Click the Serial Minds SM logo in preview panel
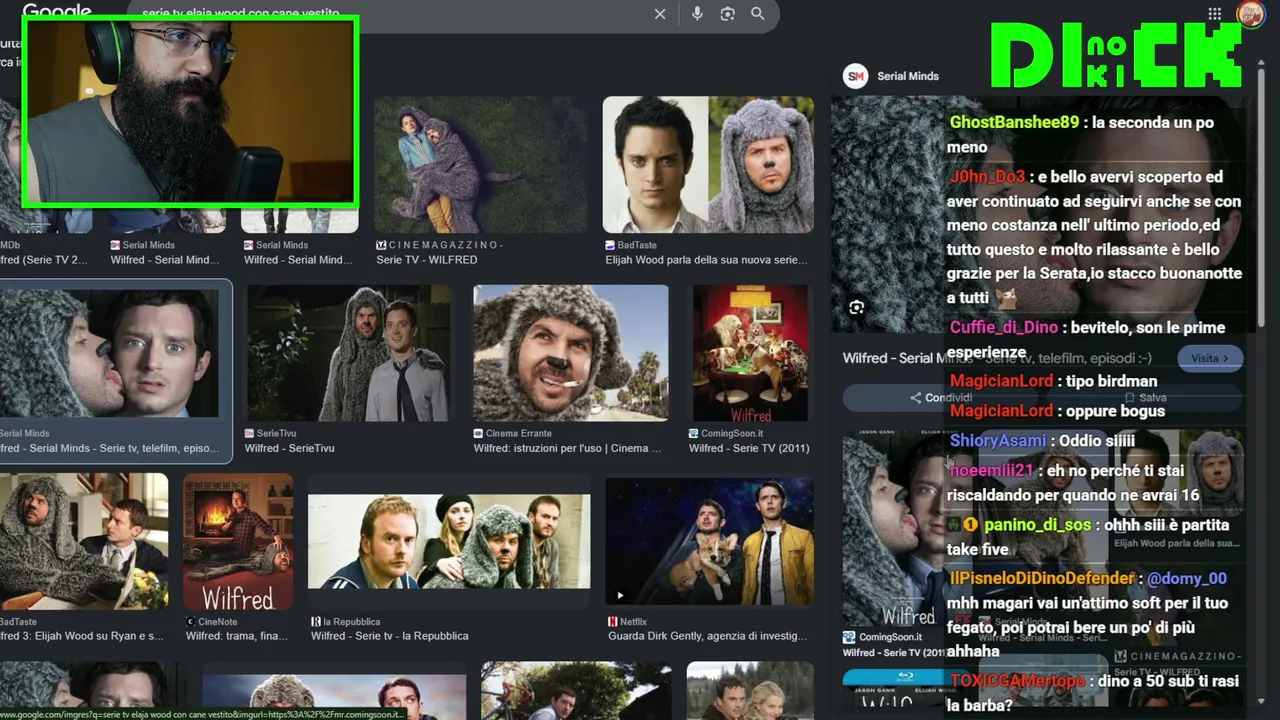This screenshot has height=720, width=1280. click(855, 76)
